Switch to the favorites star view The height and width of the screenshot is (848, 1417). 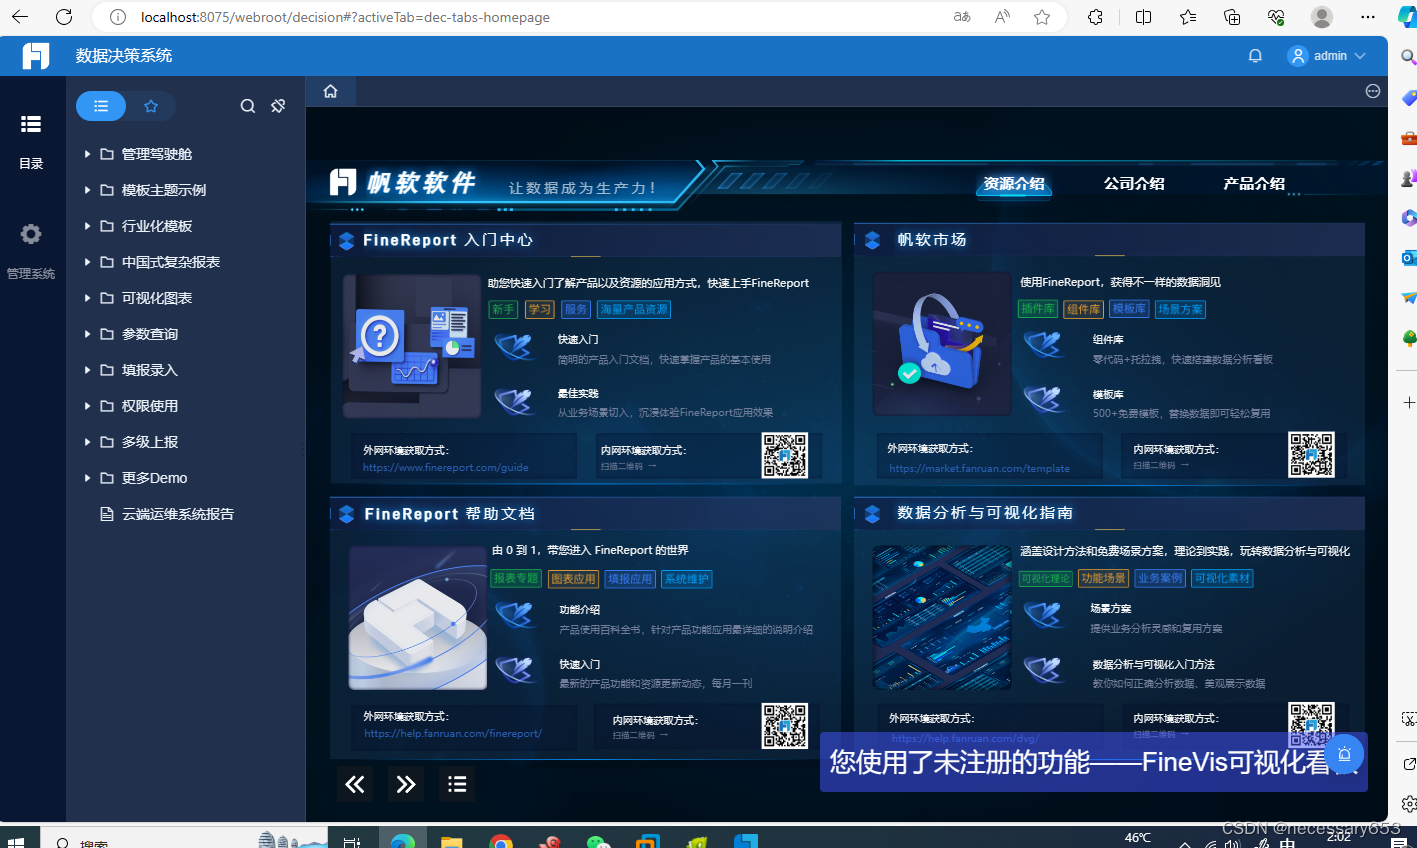(151, 105)
